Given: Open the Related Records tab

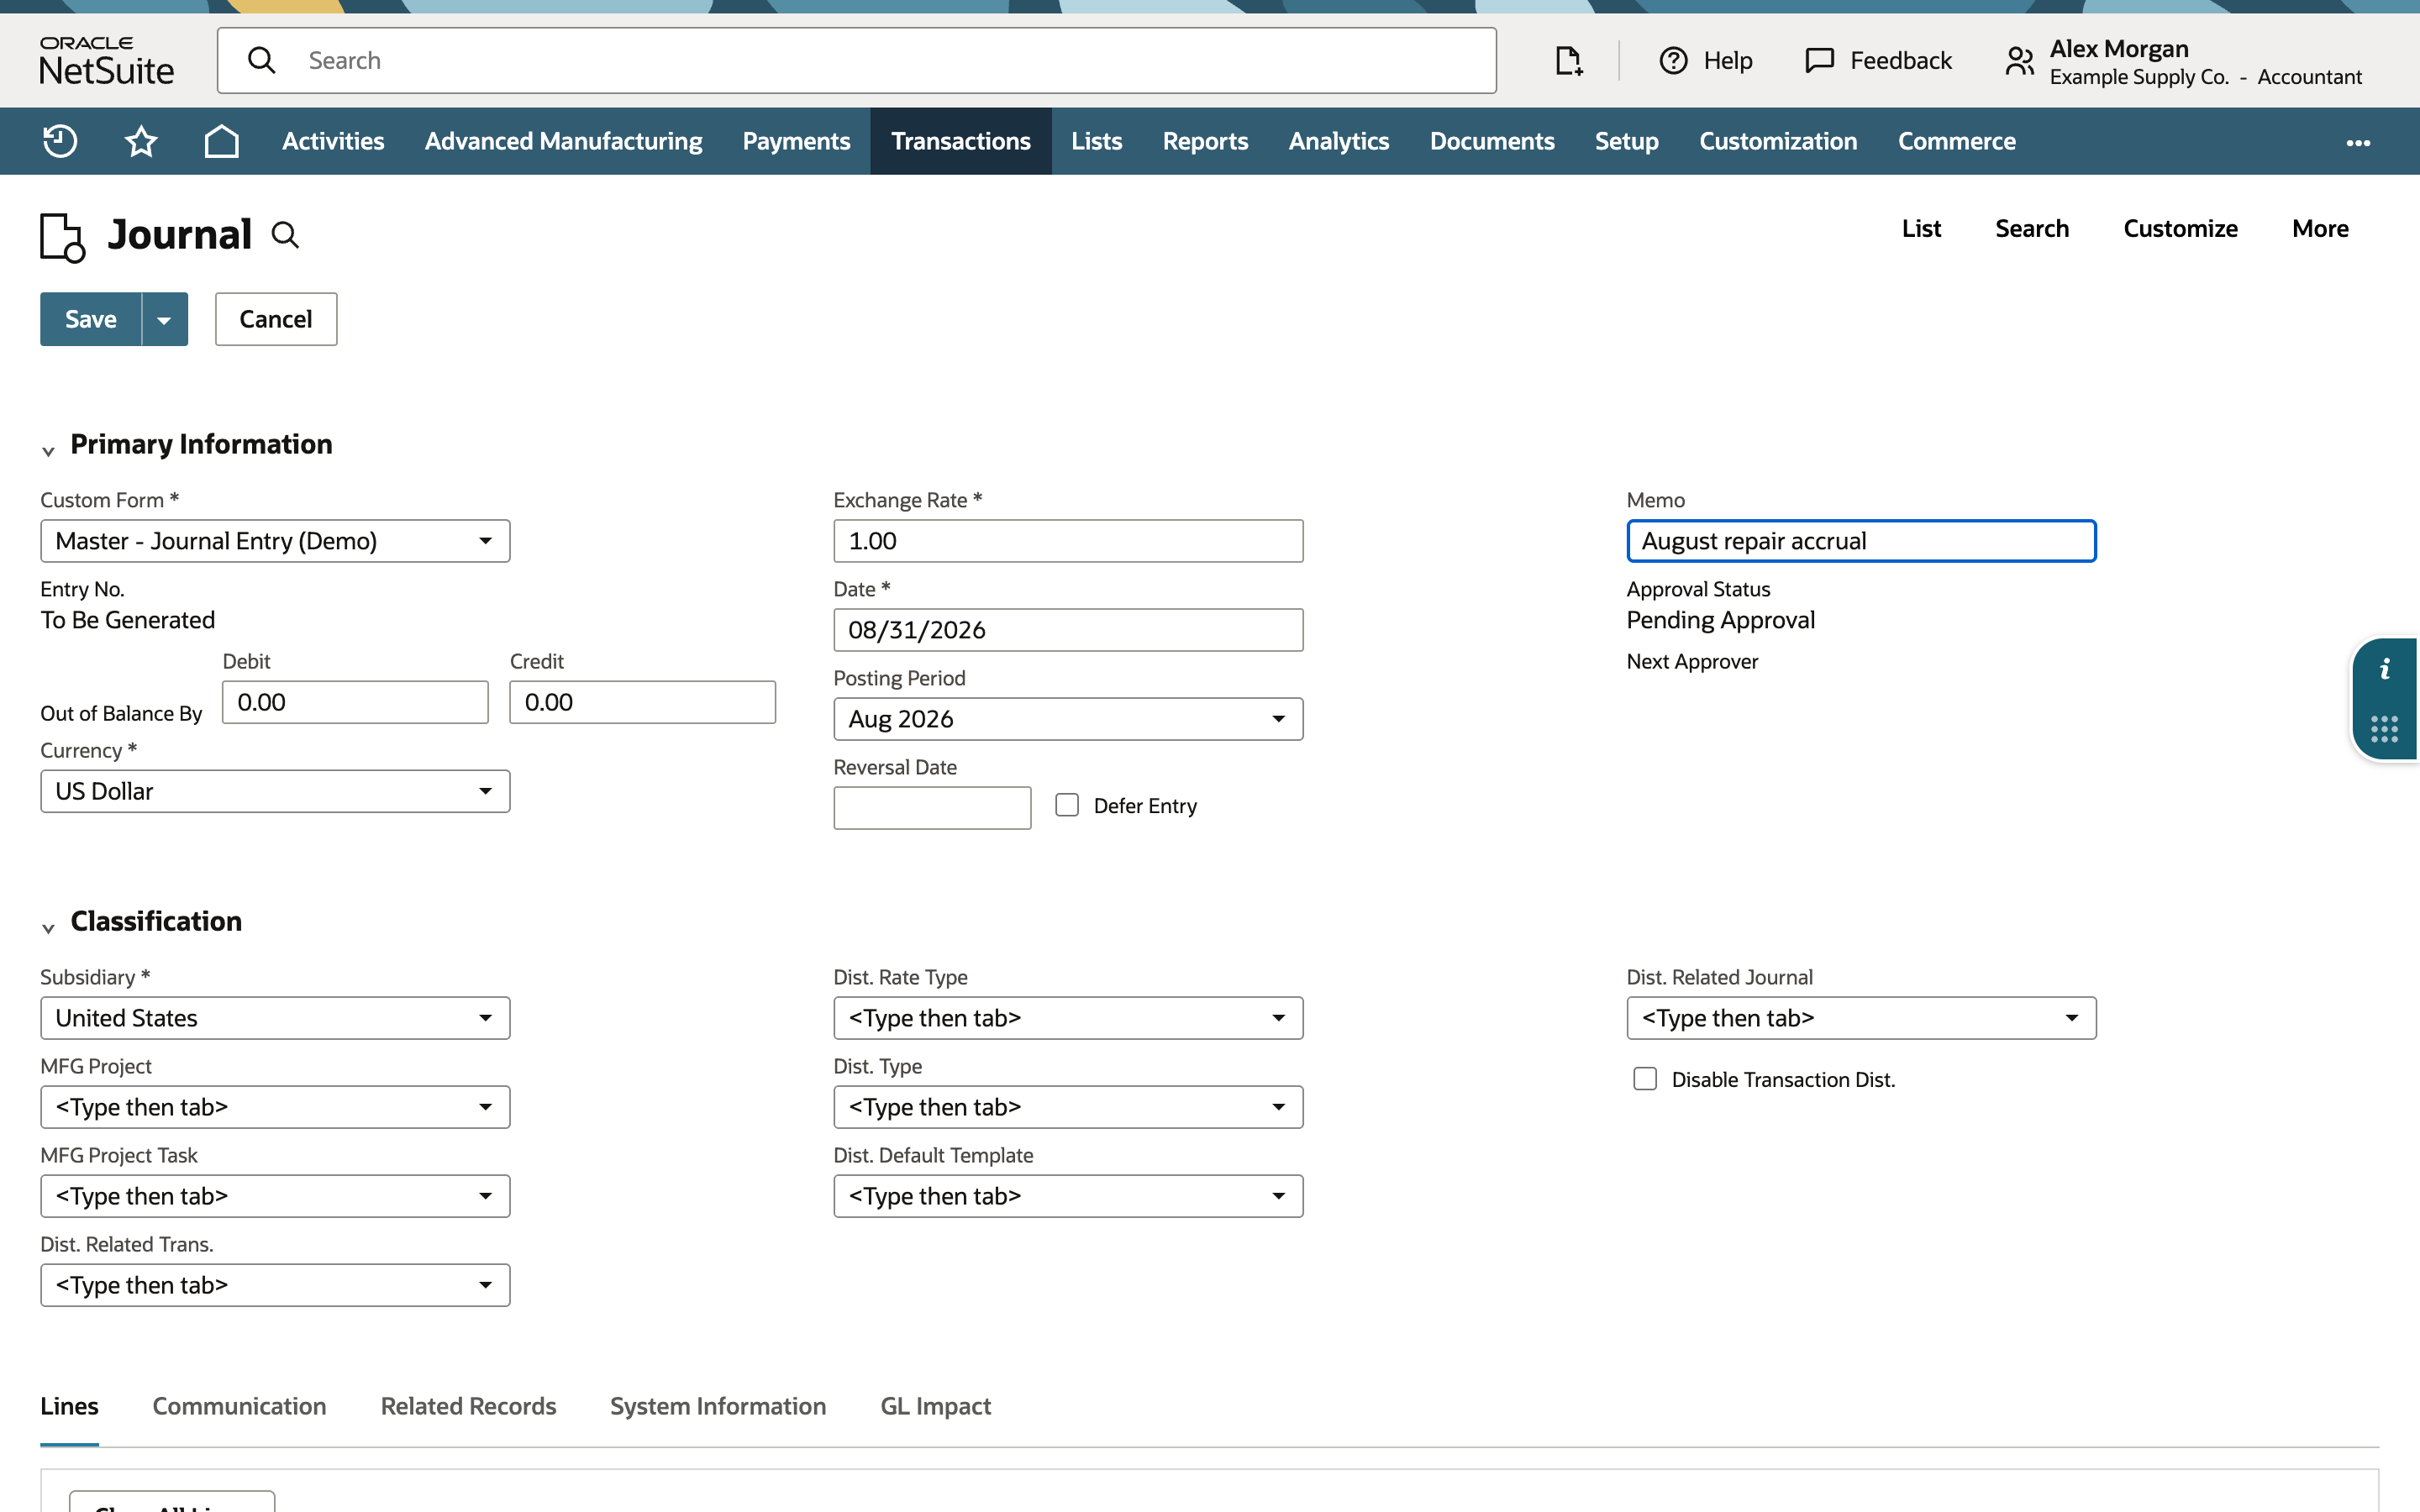Looking at the screenshot, I should [468, 1406].
